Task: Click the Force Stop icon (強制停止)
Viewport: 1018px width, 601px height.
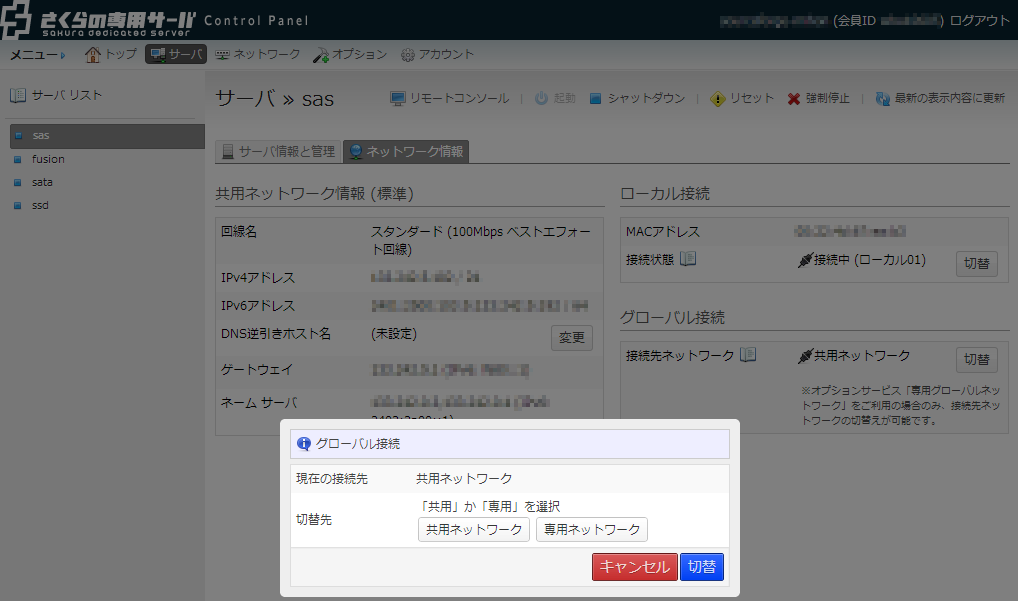Action: point(794,99)
